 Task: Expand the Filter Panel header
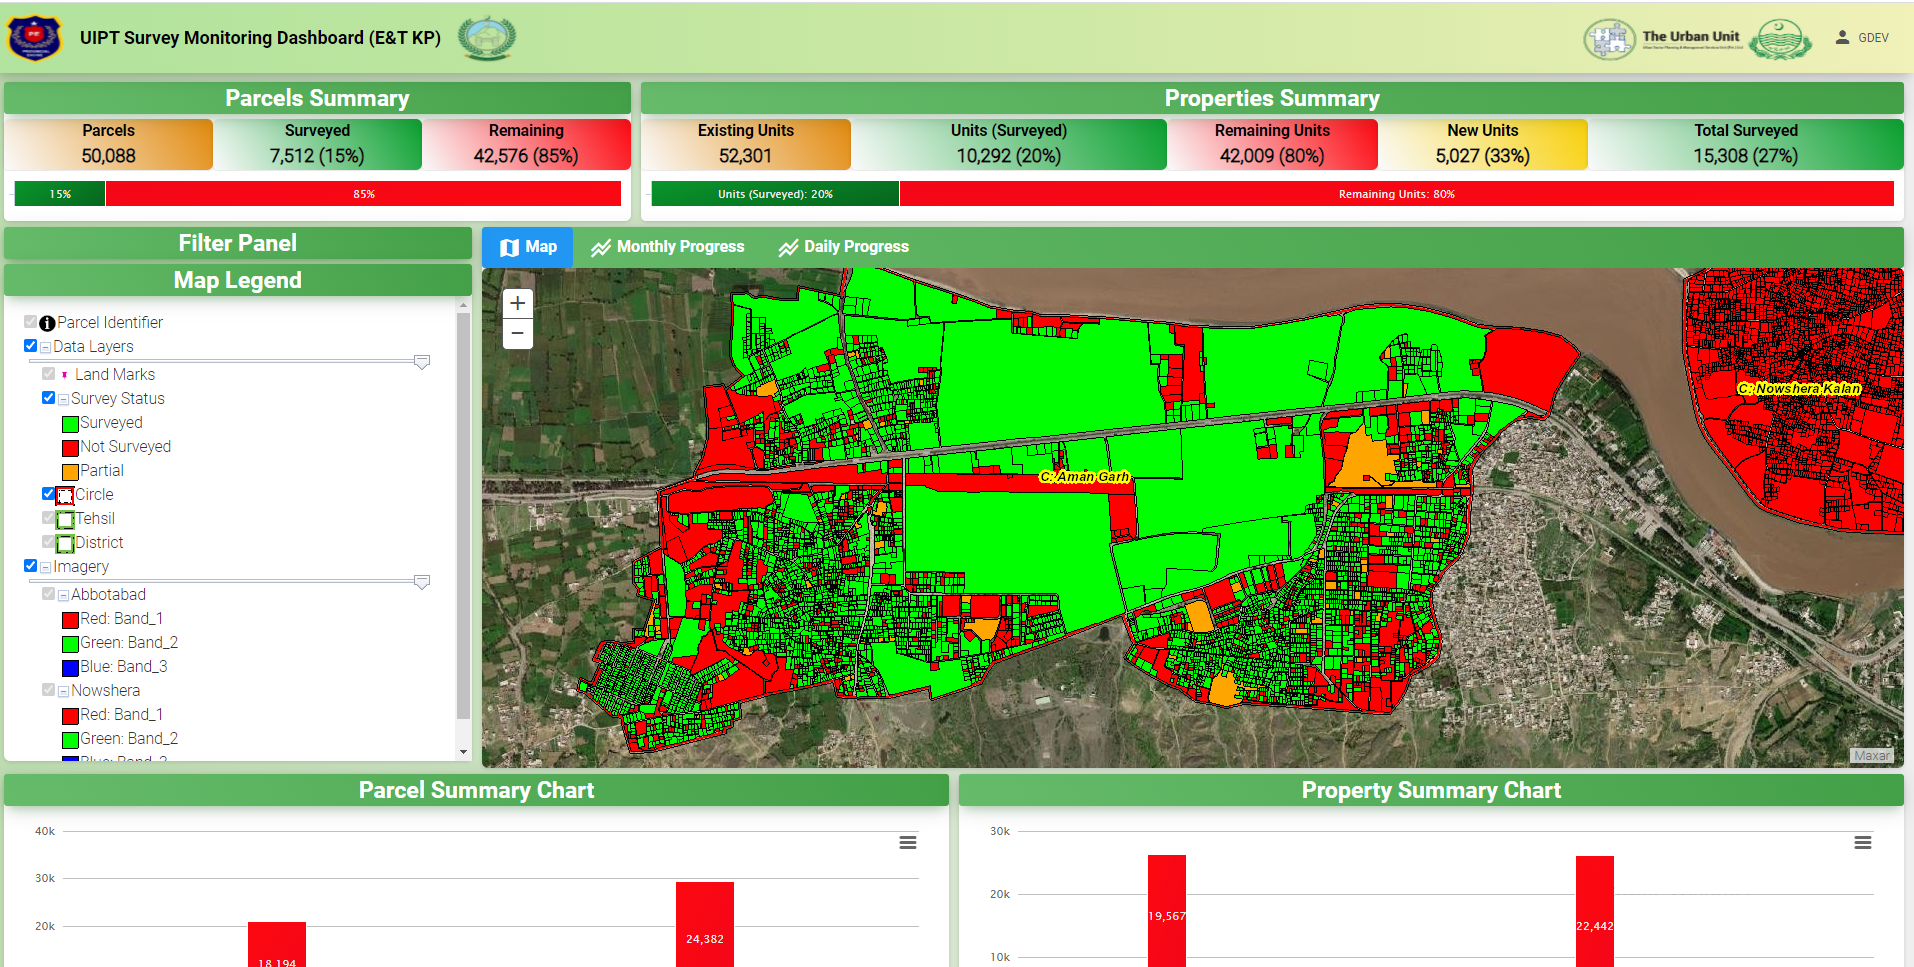(x=237, y=243)
